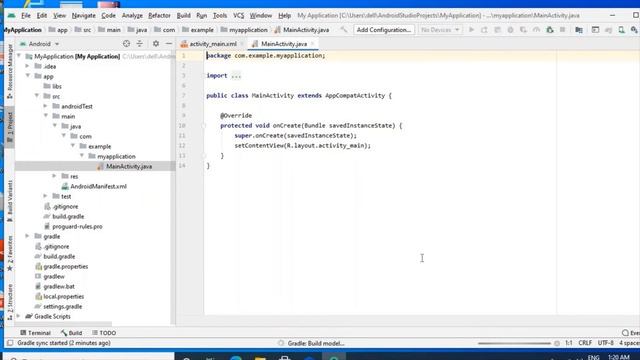The image size is (640, 360).
Task: Select AndroidManifest.xml in tree
Action: click(x=98, y=186)
